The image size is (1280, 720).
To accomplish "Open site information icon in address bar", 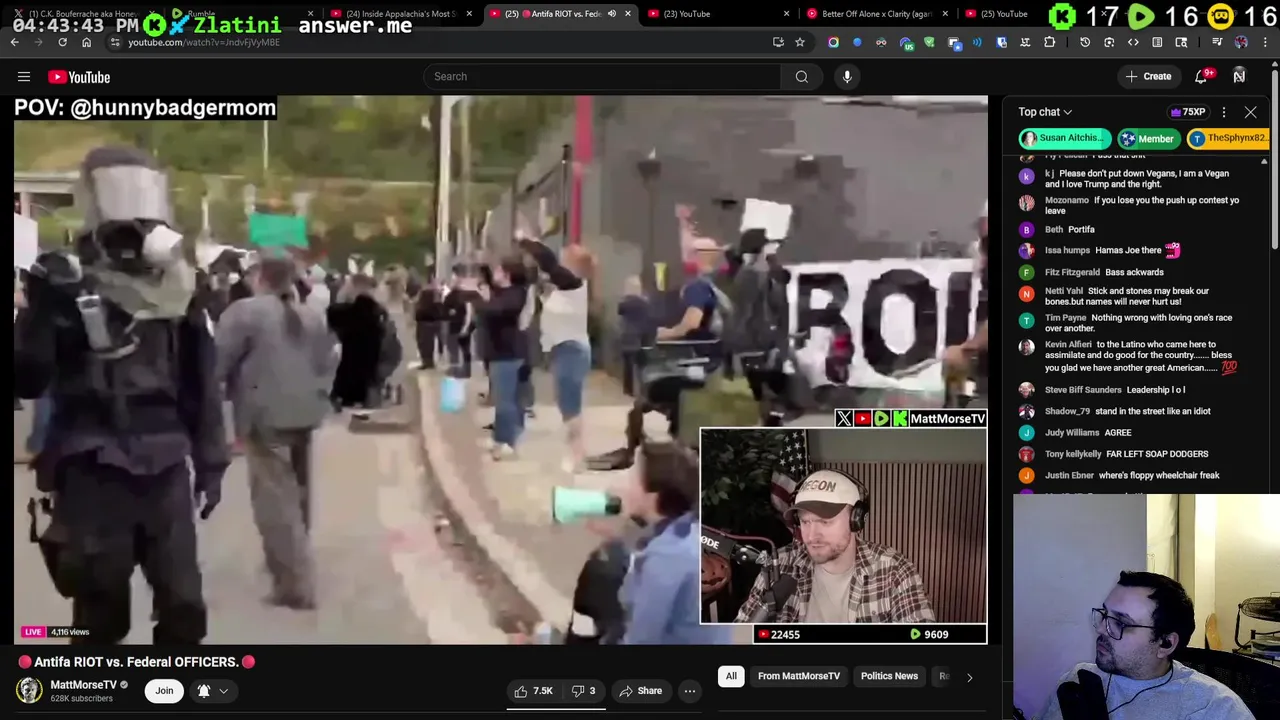I will 115,43.
